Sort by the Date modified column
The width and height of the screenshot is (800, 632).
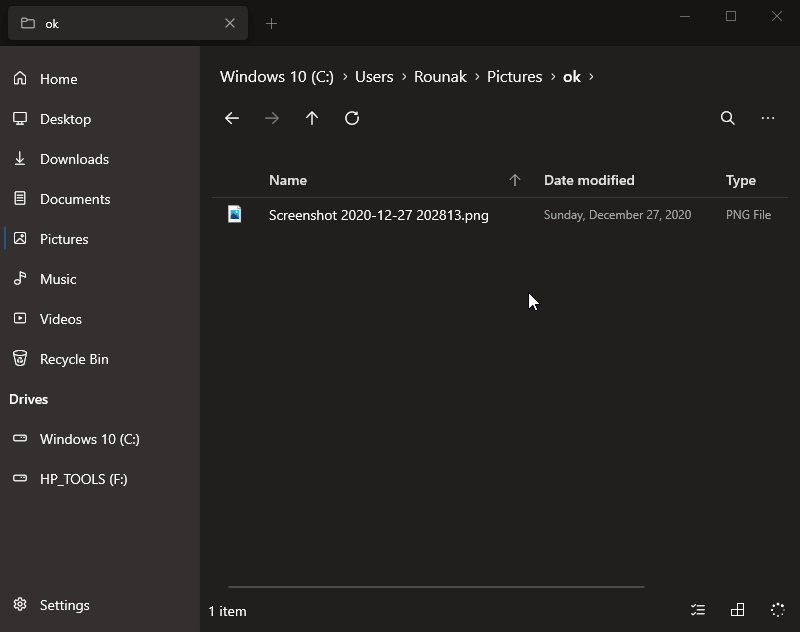click(x=589, y=180)
